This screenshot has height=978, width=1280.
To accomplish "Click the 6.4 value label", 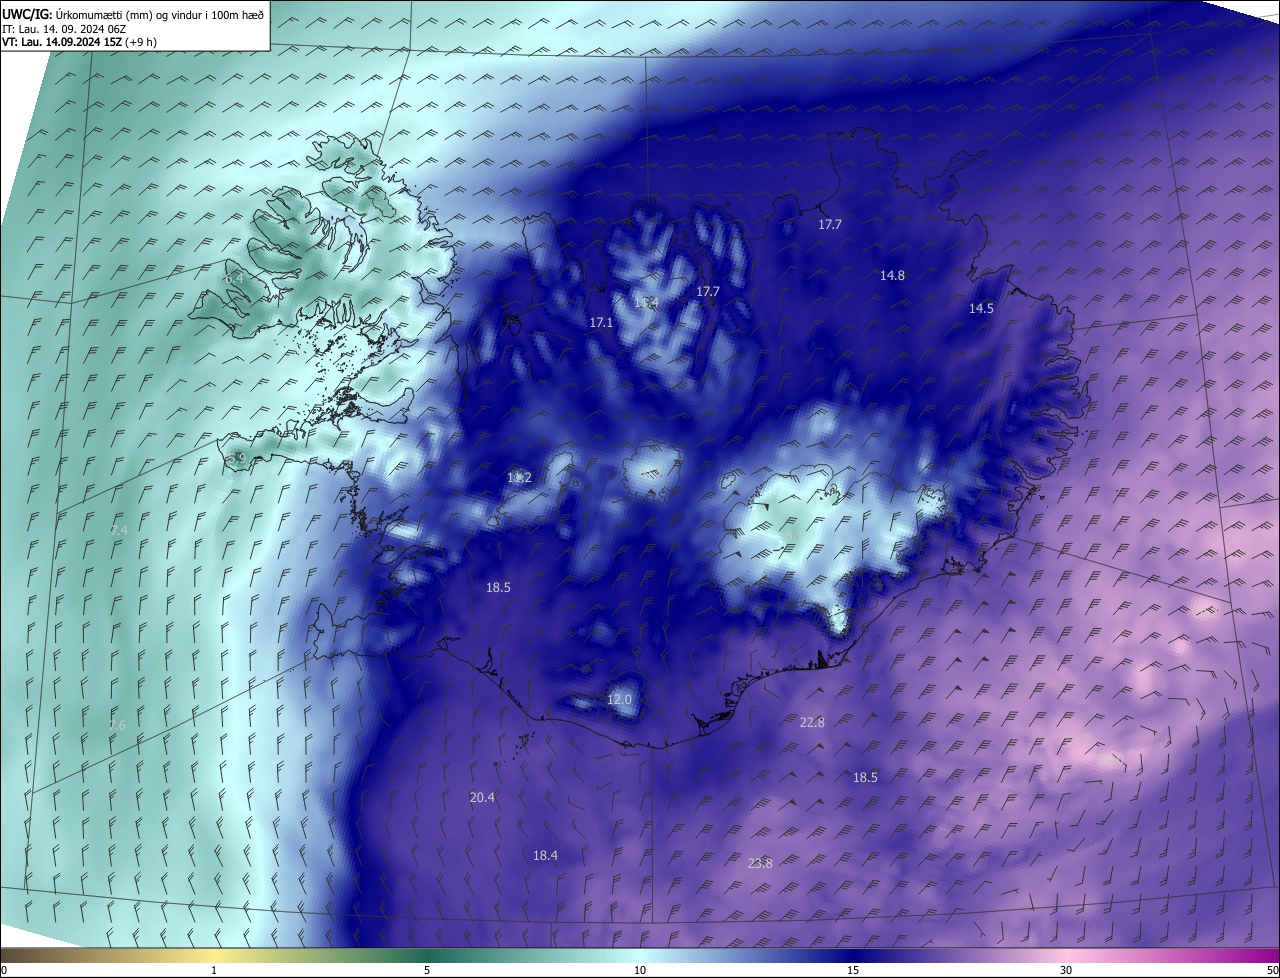I will 234,279.
